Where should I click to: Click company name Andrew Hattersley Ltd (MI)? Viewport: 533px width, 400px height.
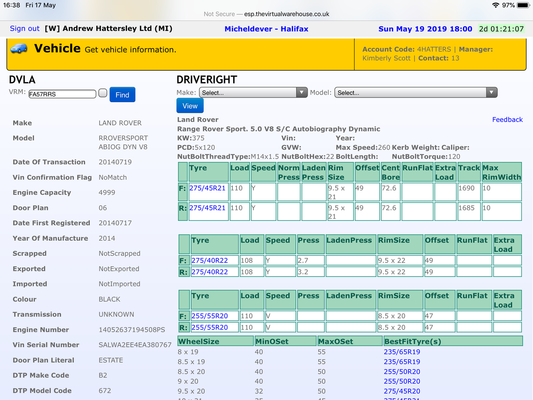click(x=117, y=29)
